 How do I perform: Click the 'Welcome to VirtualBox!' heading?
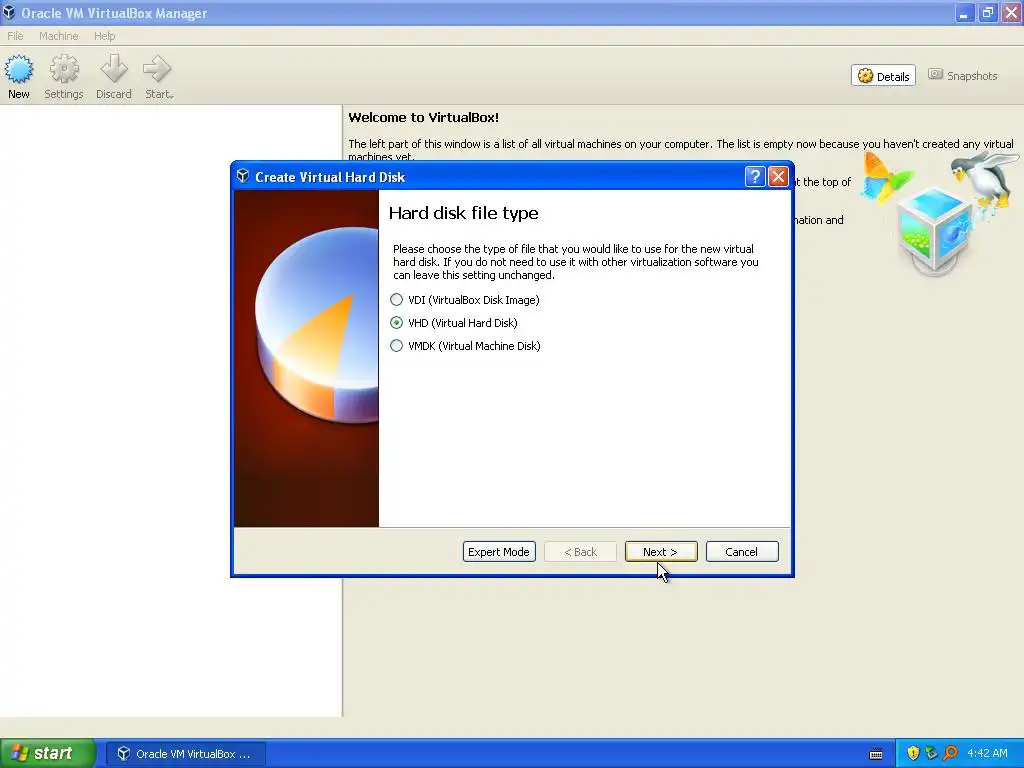pos(423,118)
